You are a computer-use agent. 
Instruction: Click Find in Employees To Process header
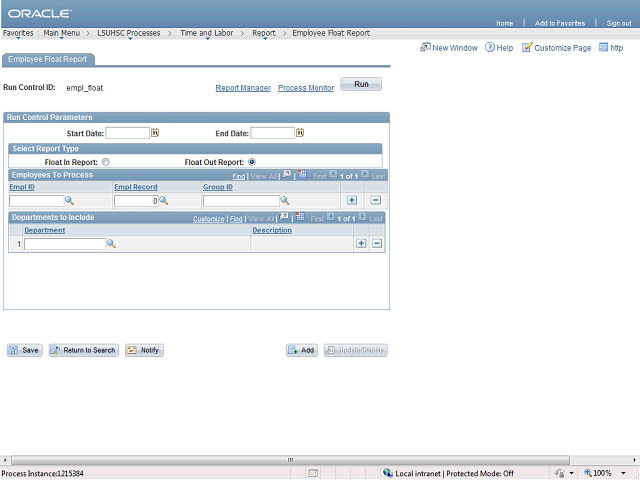239,176
